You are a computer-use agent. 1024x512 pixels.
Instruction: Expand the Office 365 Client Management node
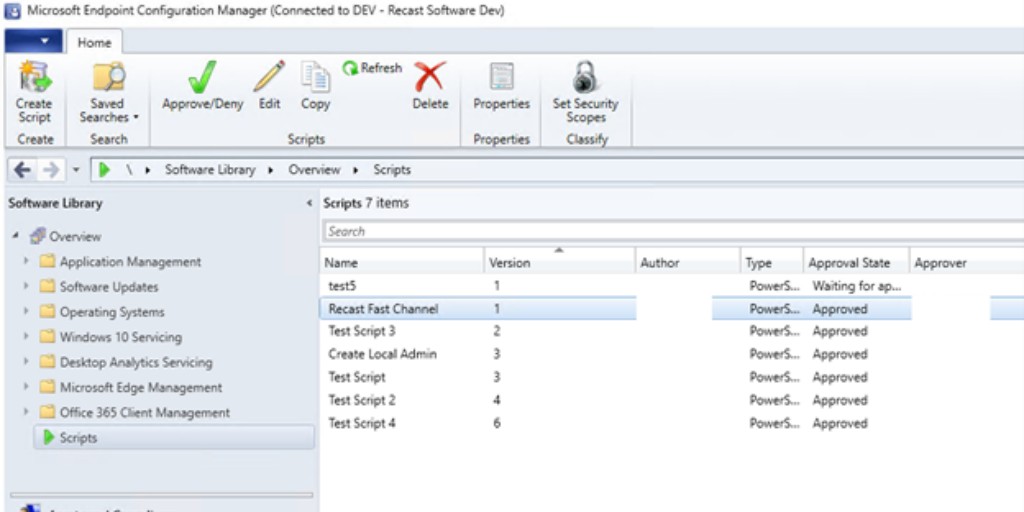pyautogui.click(x=26, y=413)
